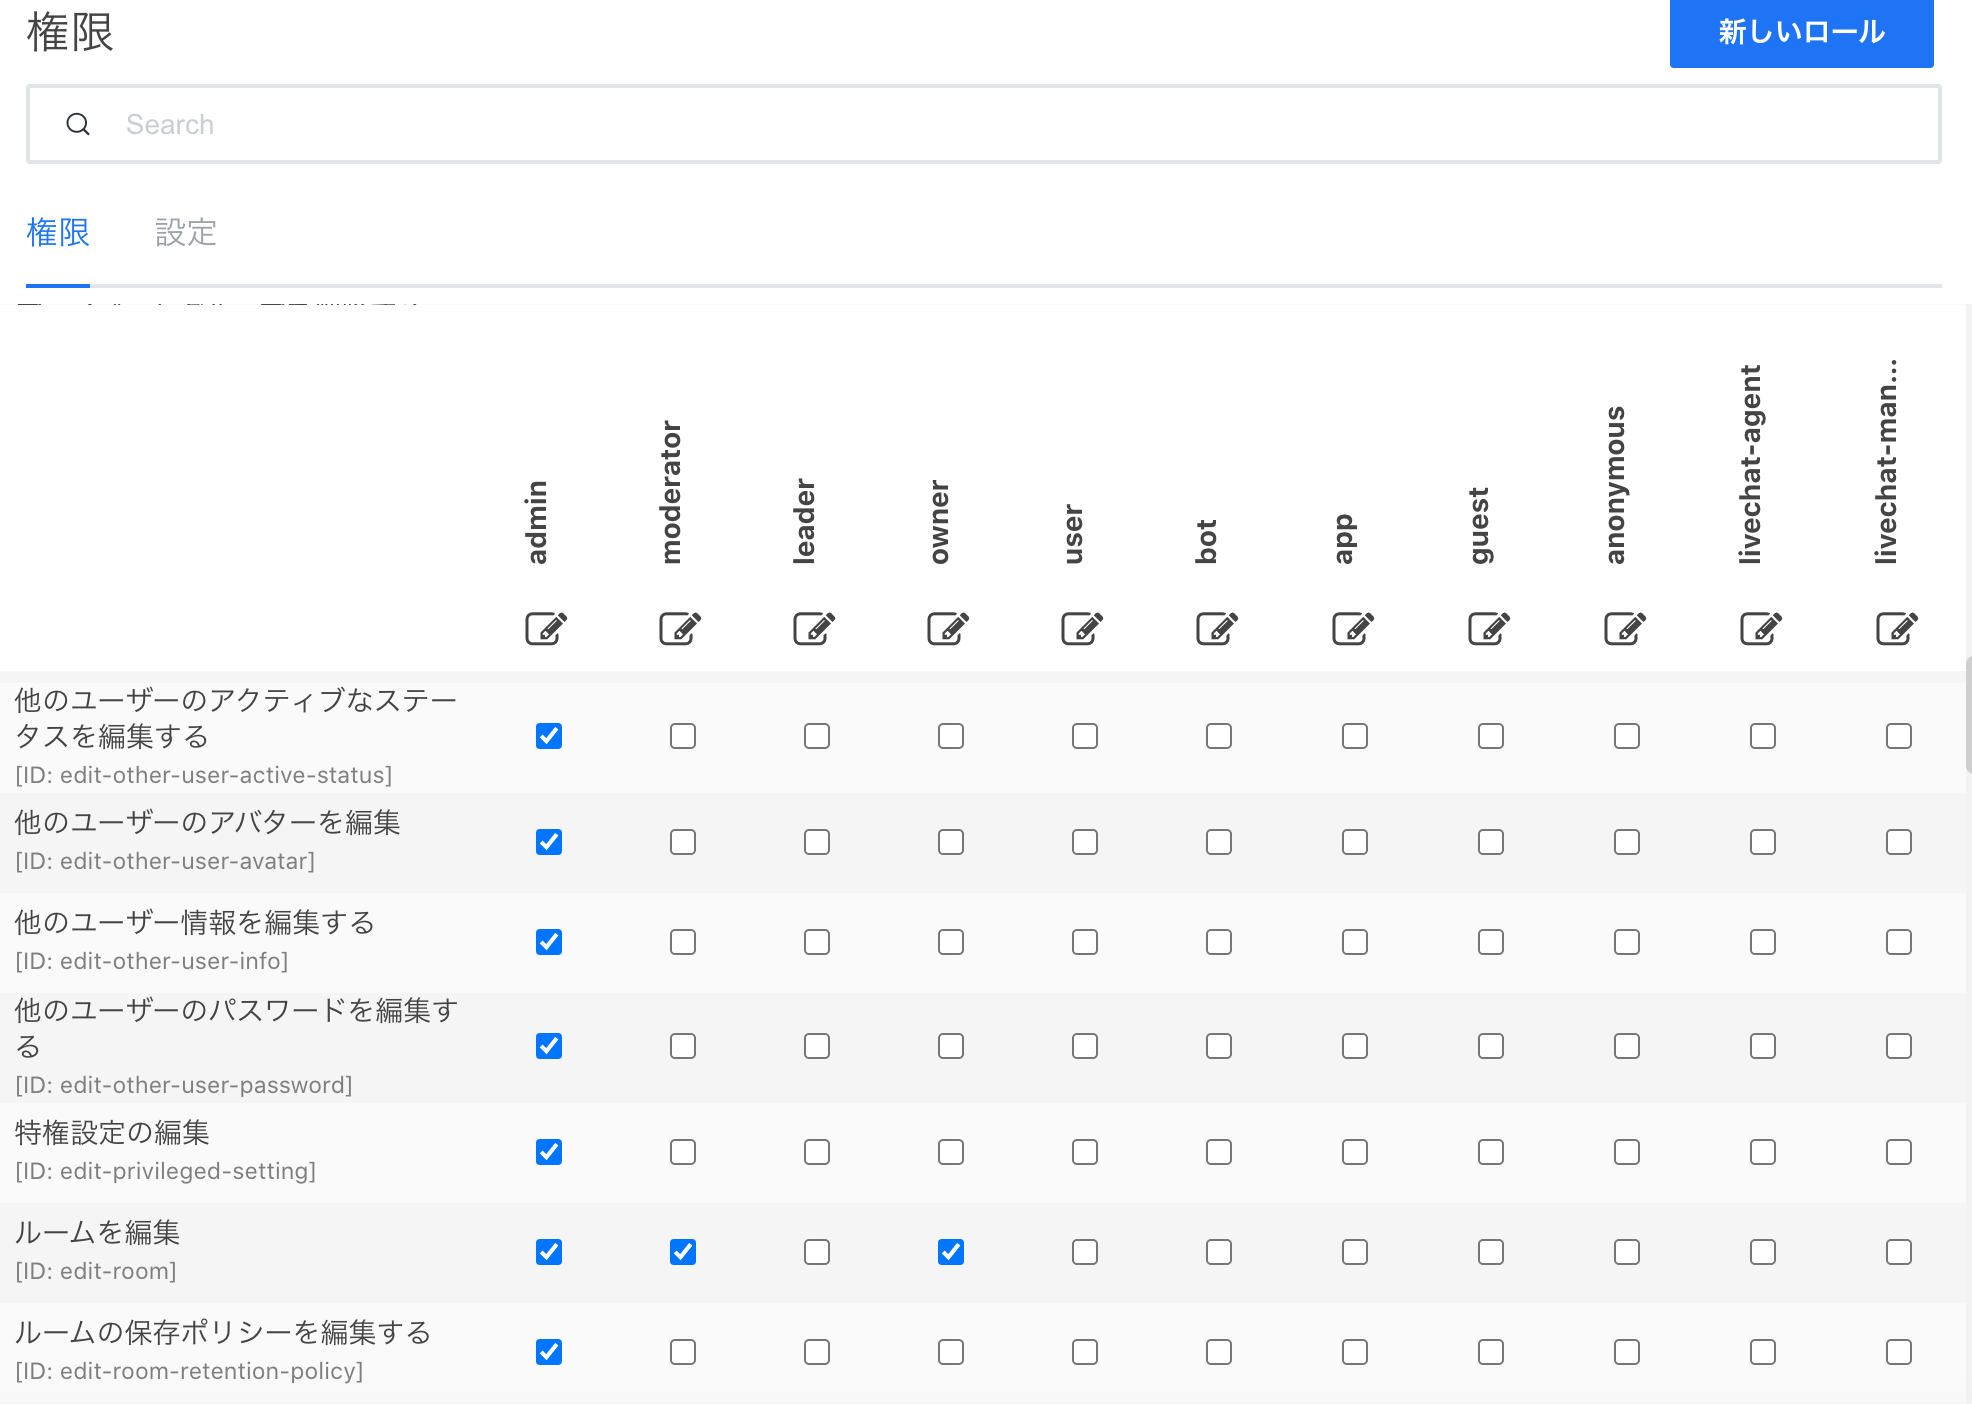
Task: Click the page vertical scrollbar
Action: pyautogui.click(x=1967, y=715)
